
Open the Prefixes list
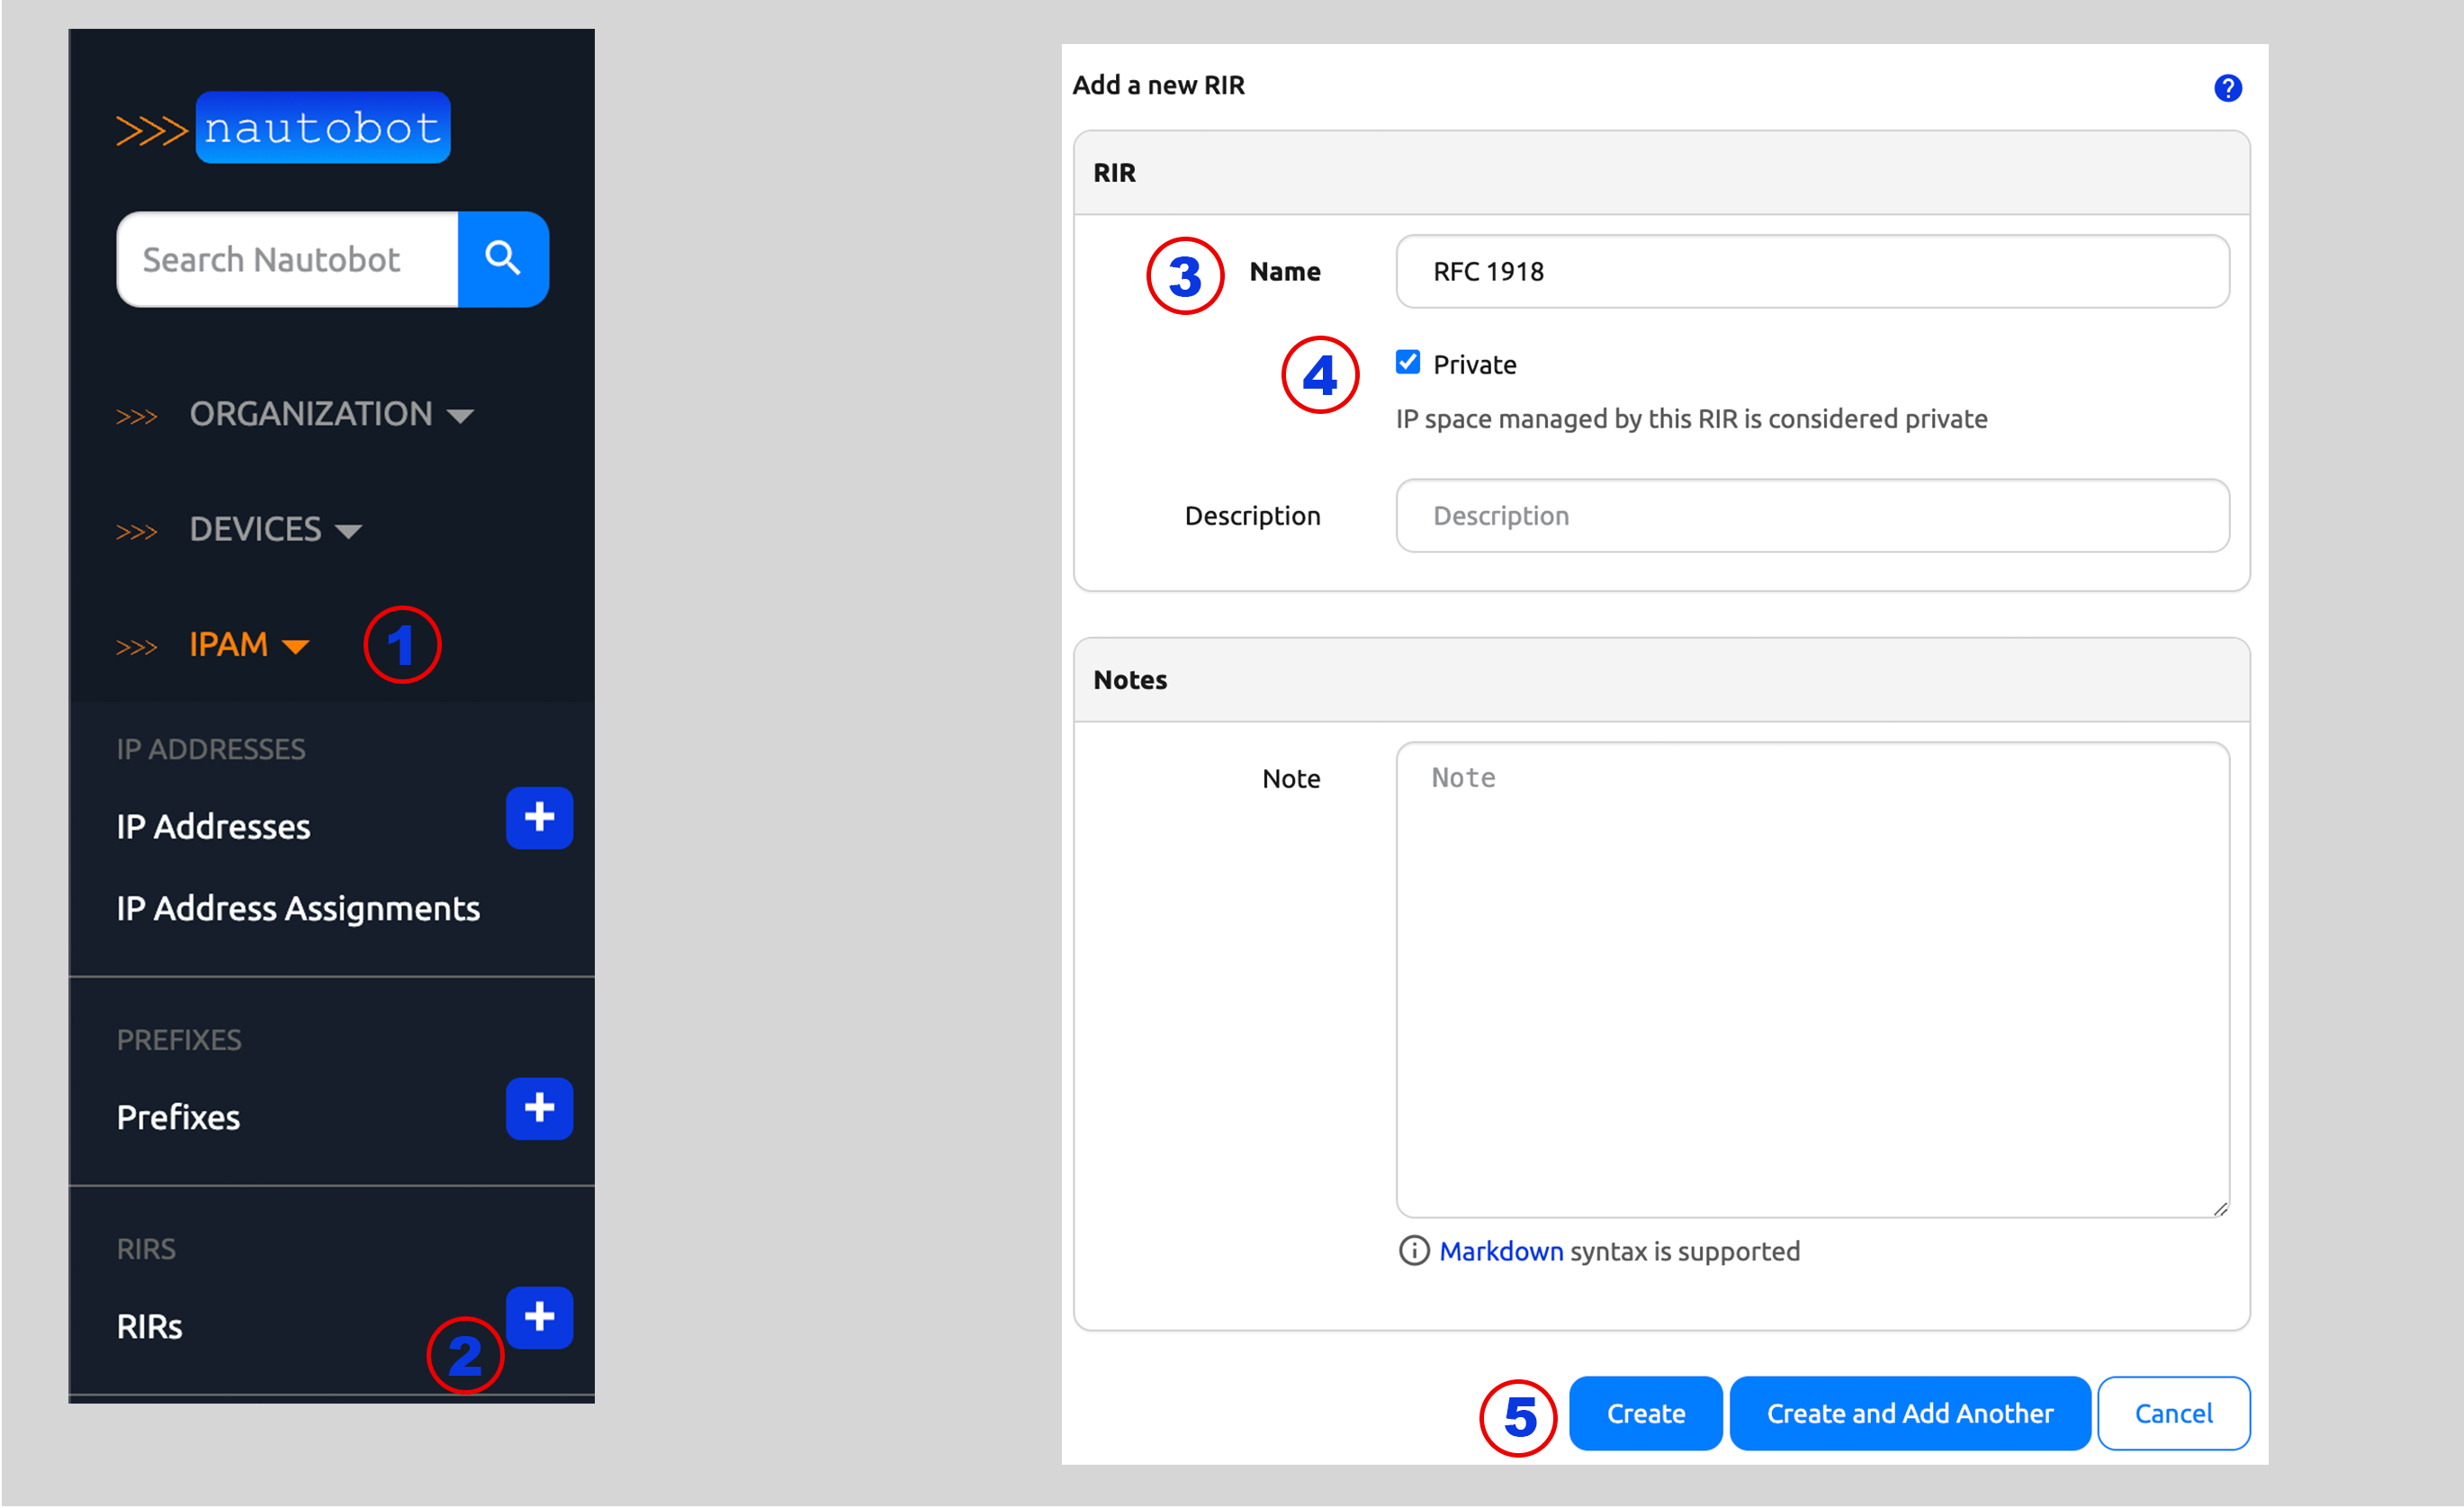(x=178, y=1117)
